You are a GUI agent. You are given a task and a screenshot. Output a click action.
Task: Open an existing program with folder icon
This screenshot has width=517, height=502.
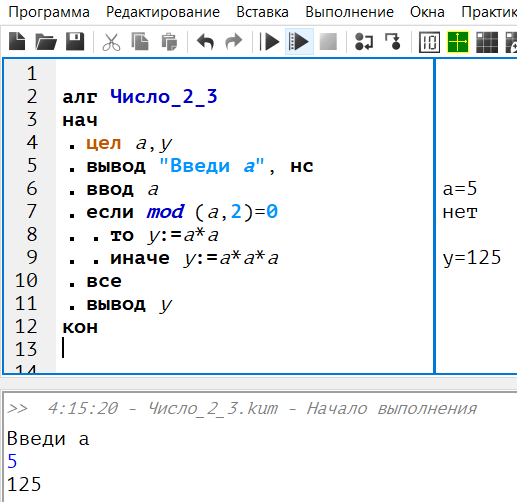pyautogui.click(x=46, y=42)
